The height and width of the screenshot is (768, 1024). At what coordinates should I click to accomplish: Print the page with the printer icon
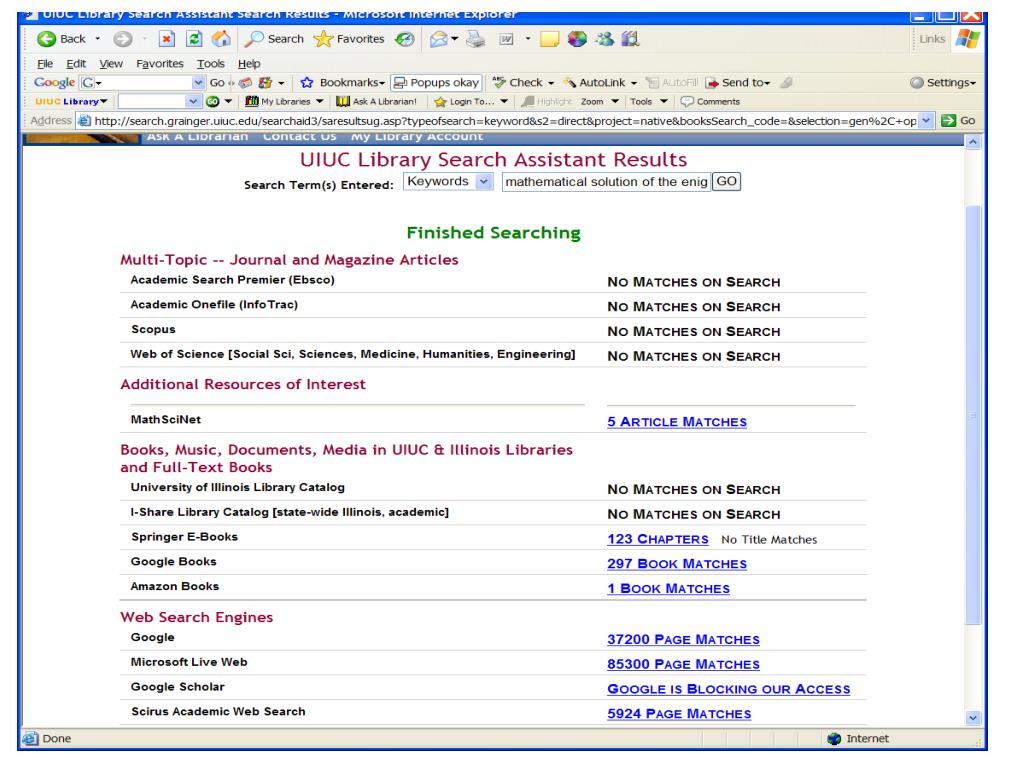coord(475,39)
